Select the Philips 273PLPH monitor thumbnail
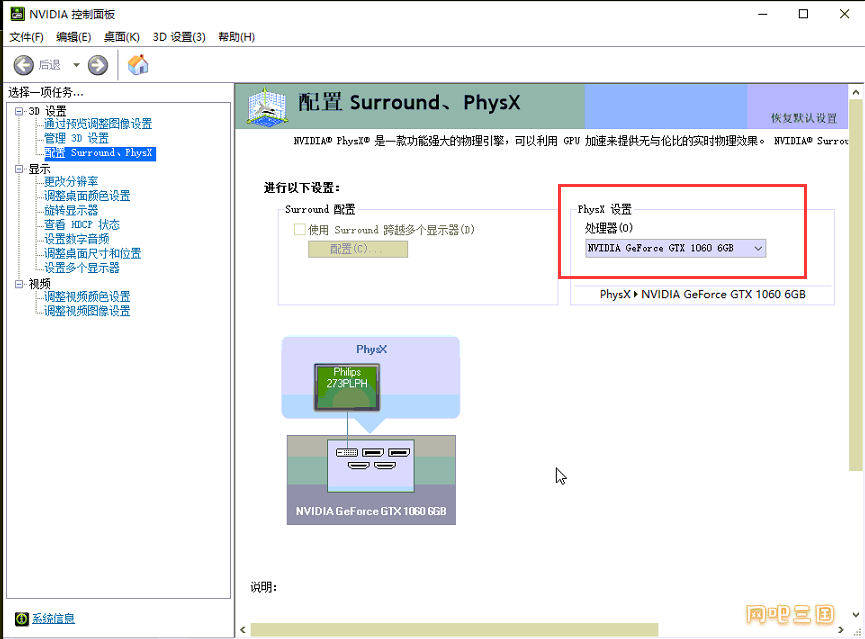 (x=347, y=387)
